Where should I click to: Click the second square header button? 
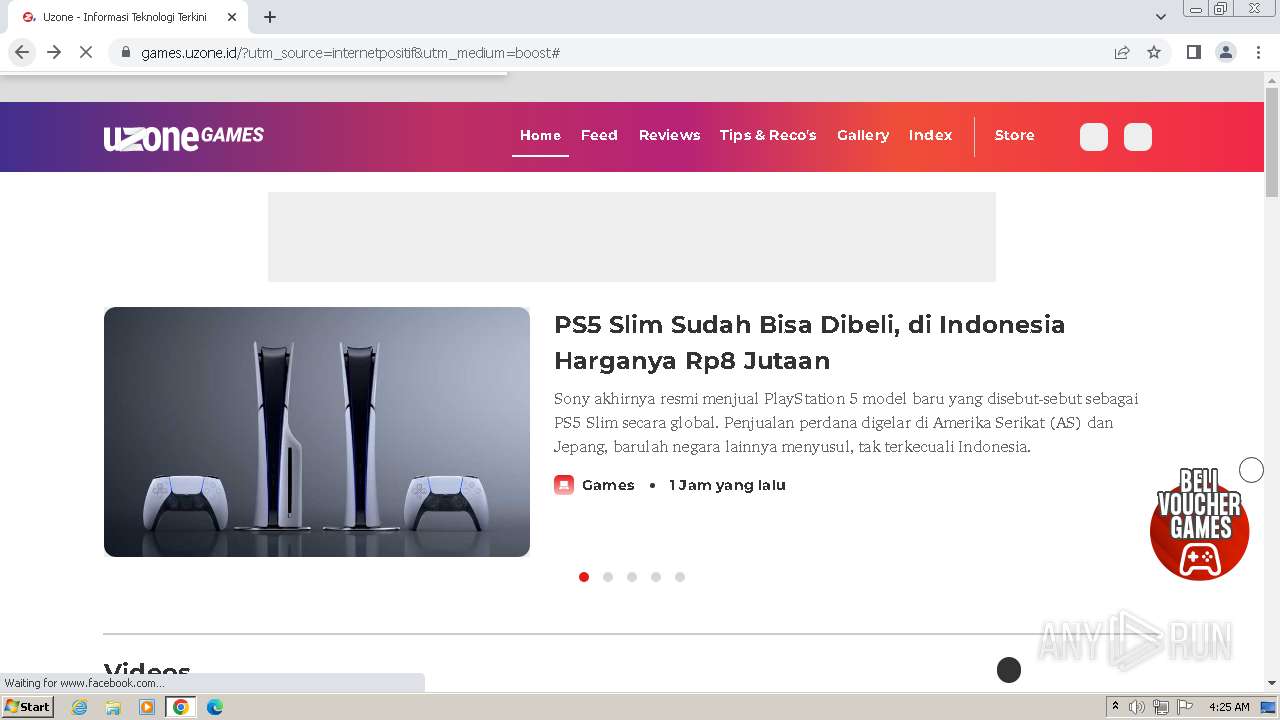point(1138,137)
